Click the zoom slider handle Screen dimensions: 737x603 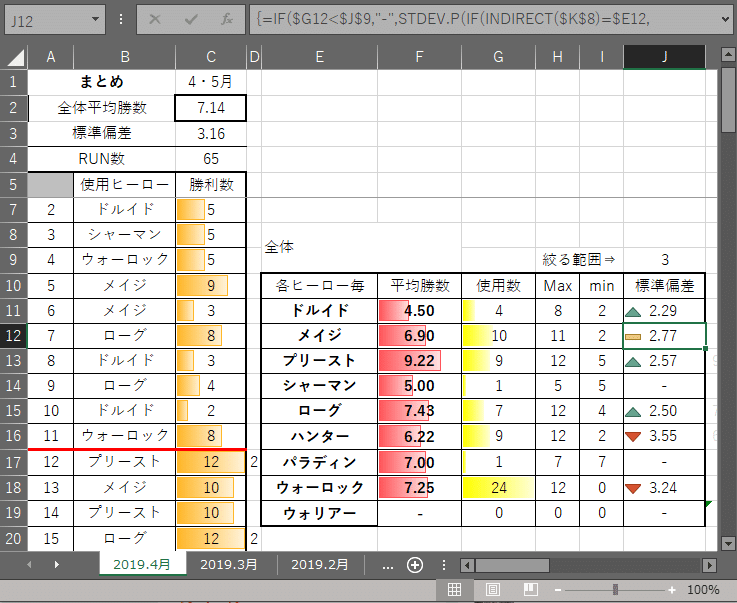point(615,589)
